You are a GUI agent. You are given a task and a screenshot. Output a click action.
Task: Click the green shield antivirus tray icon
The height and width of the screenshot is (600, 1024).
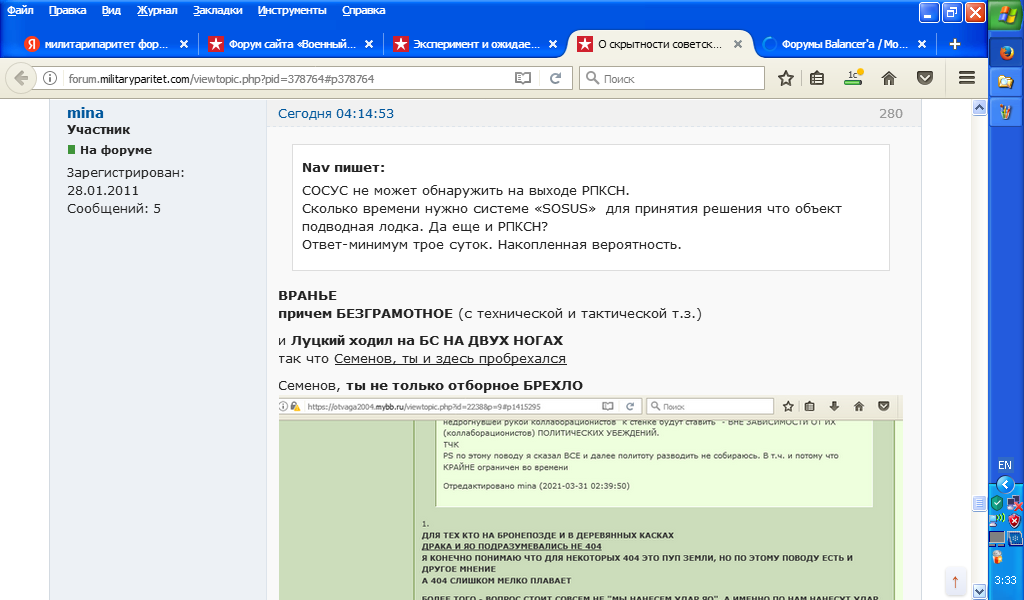point(997,503)
